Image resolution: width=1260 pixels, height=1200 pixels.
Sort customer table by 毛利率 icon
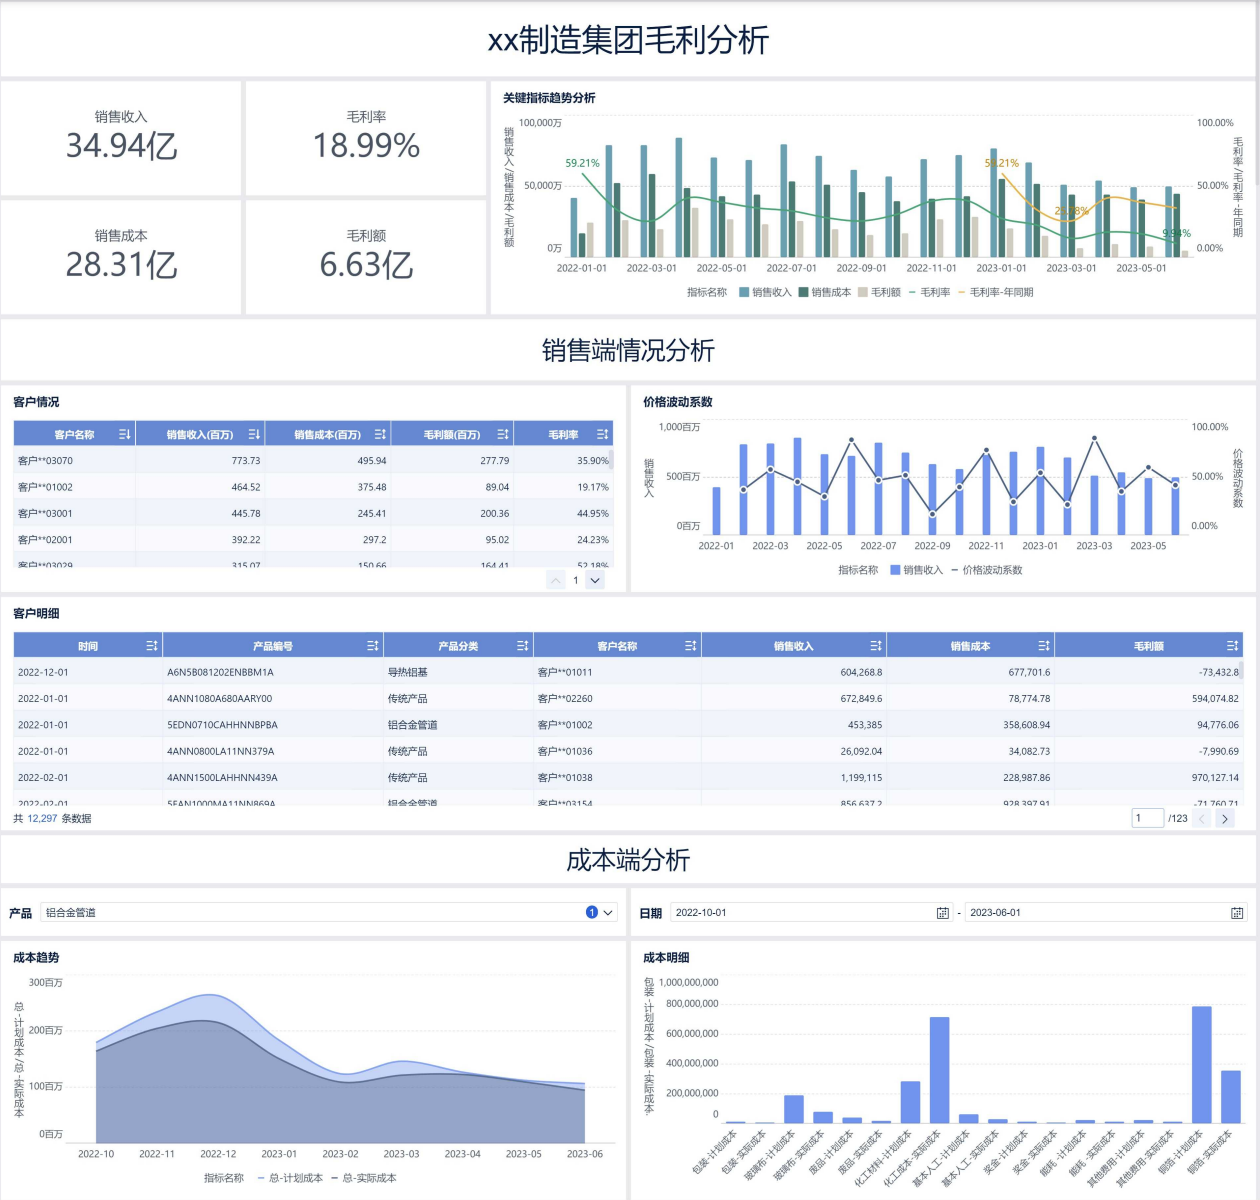tap(602, 434)
